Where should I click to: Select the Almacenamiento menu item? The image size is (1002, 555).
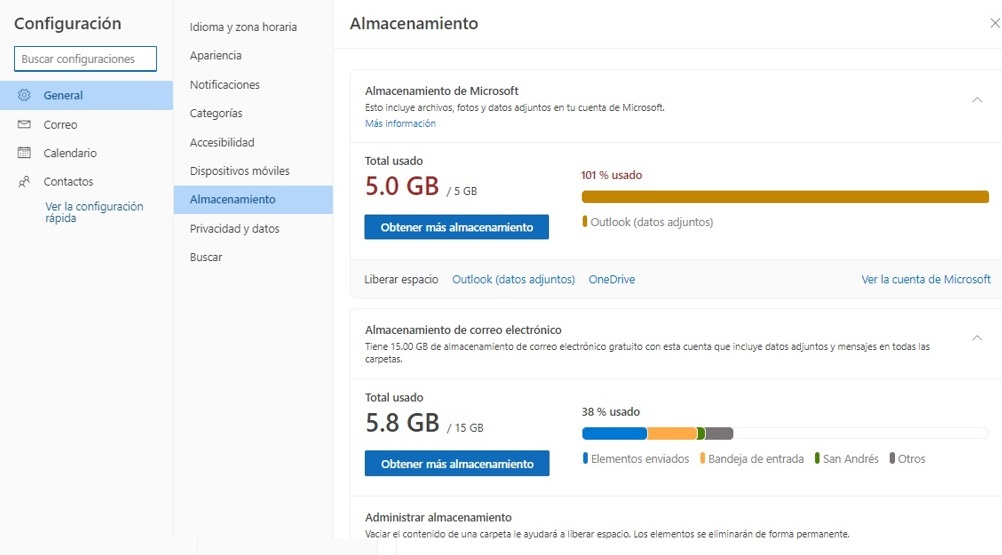click(253, 199)
